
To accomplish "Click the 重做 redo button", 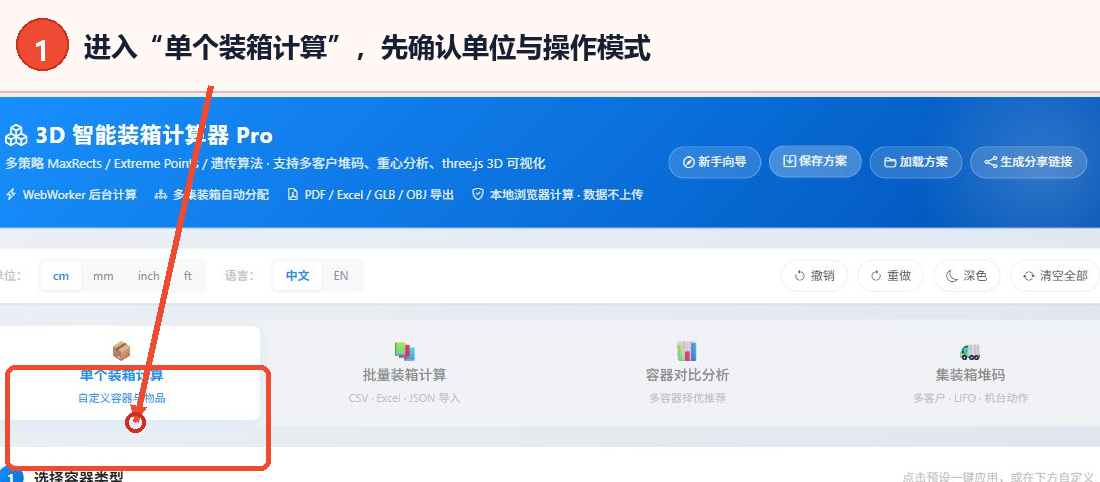I will pyautogui.click(x=890, y=276).
